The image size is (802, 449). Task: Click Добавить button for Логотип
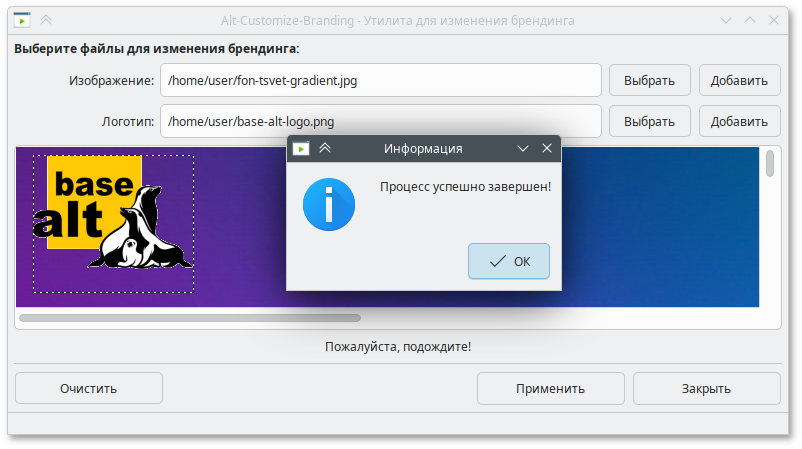coord(740,121)
